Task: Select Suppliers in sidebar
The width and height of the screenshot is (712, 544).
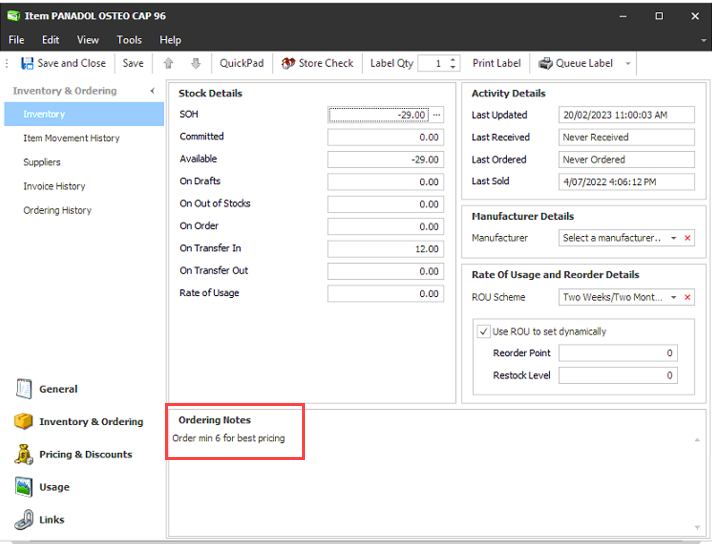Action: pos(42,162)
